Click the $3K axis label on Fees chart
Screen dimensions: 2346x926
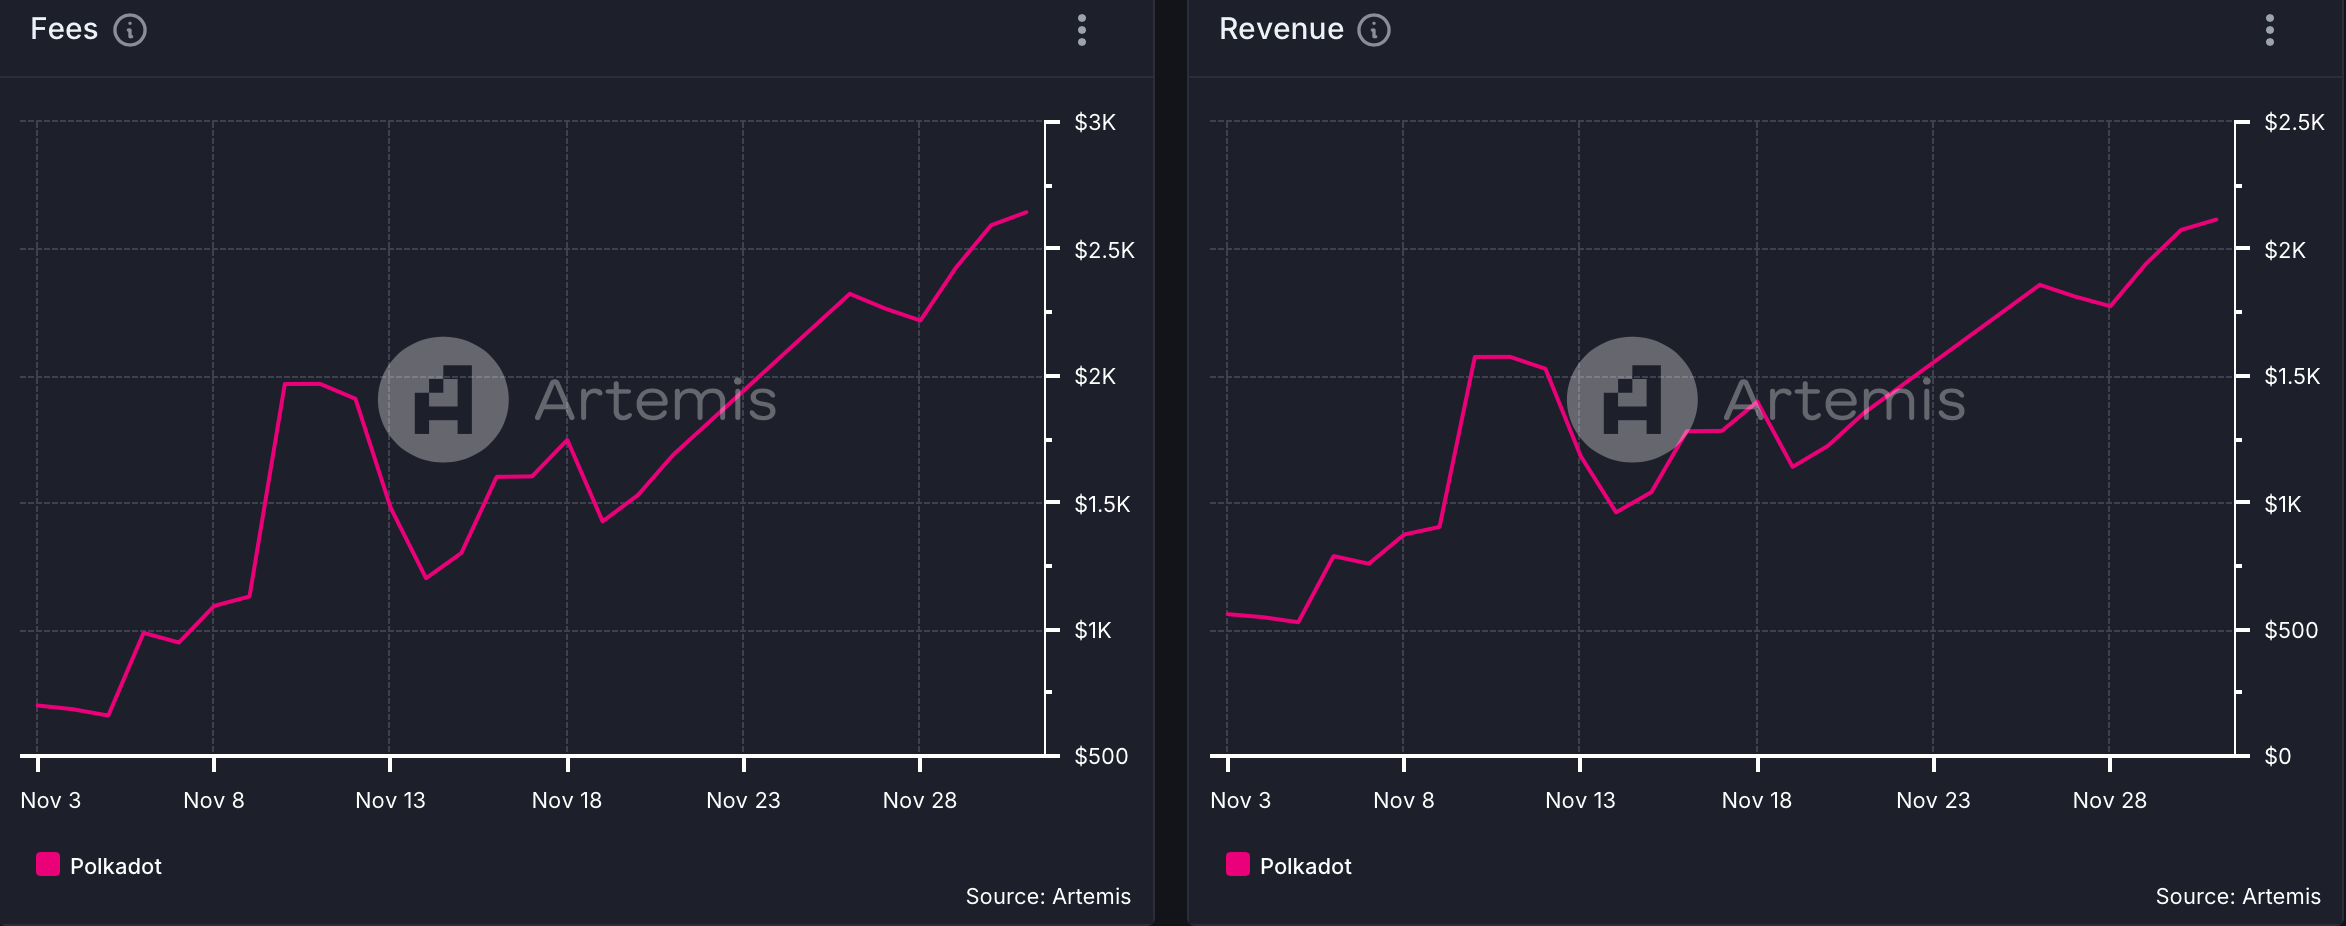tap(1095, 122)
